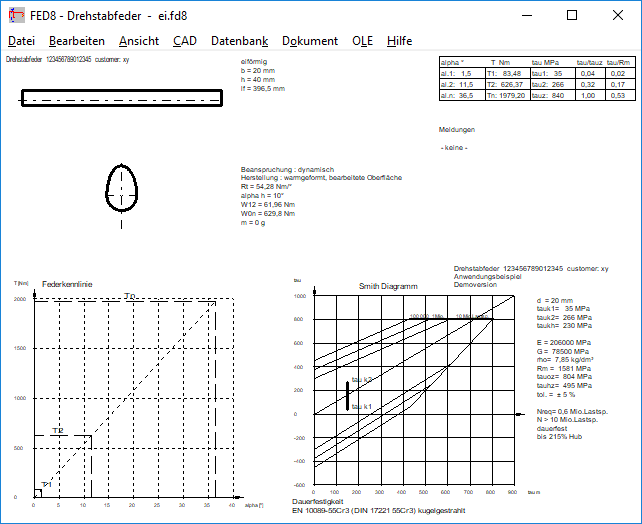Open the Bearbeiten menu
Screen dimensions: 642x524
tap(77, 41)
